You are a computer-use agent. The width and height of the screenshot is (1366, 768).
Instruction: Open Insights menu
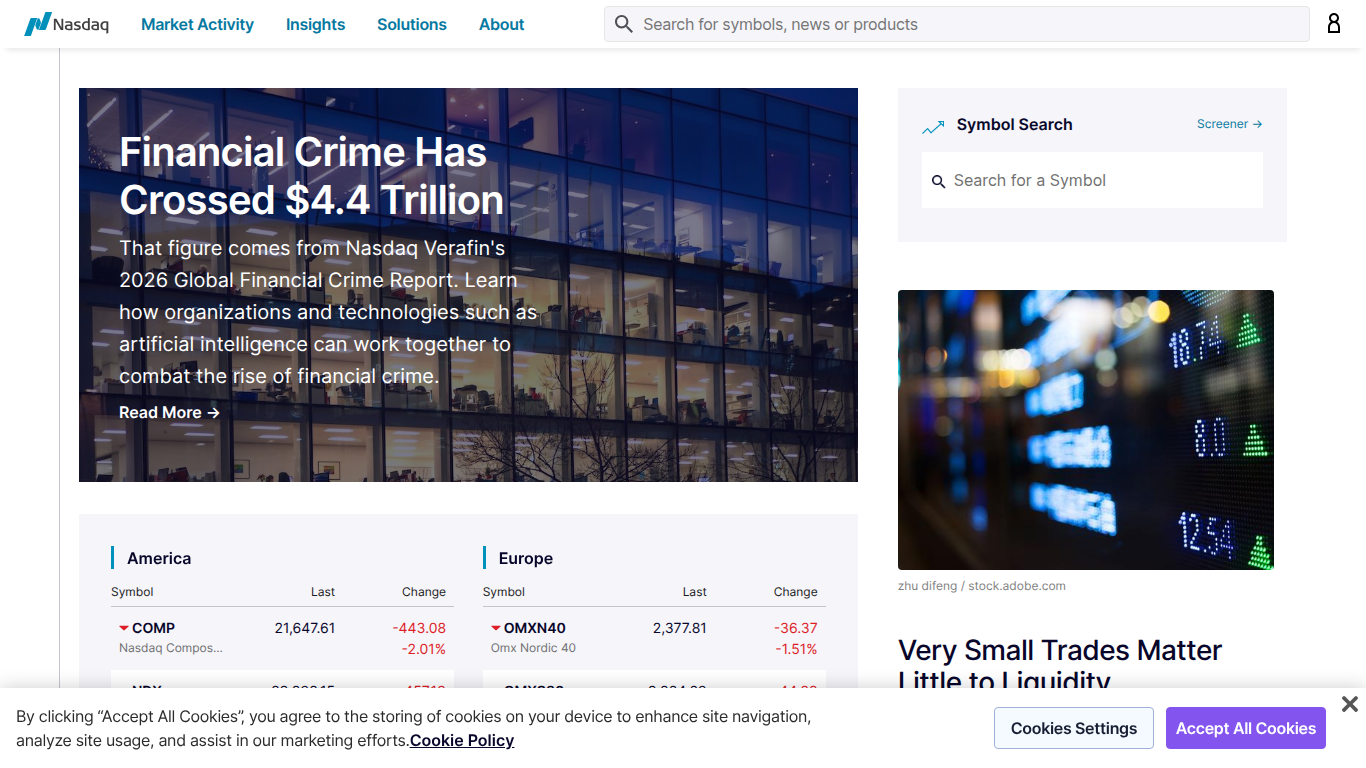click(x=315, y=24)
